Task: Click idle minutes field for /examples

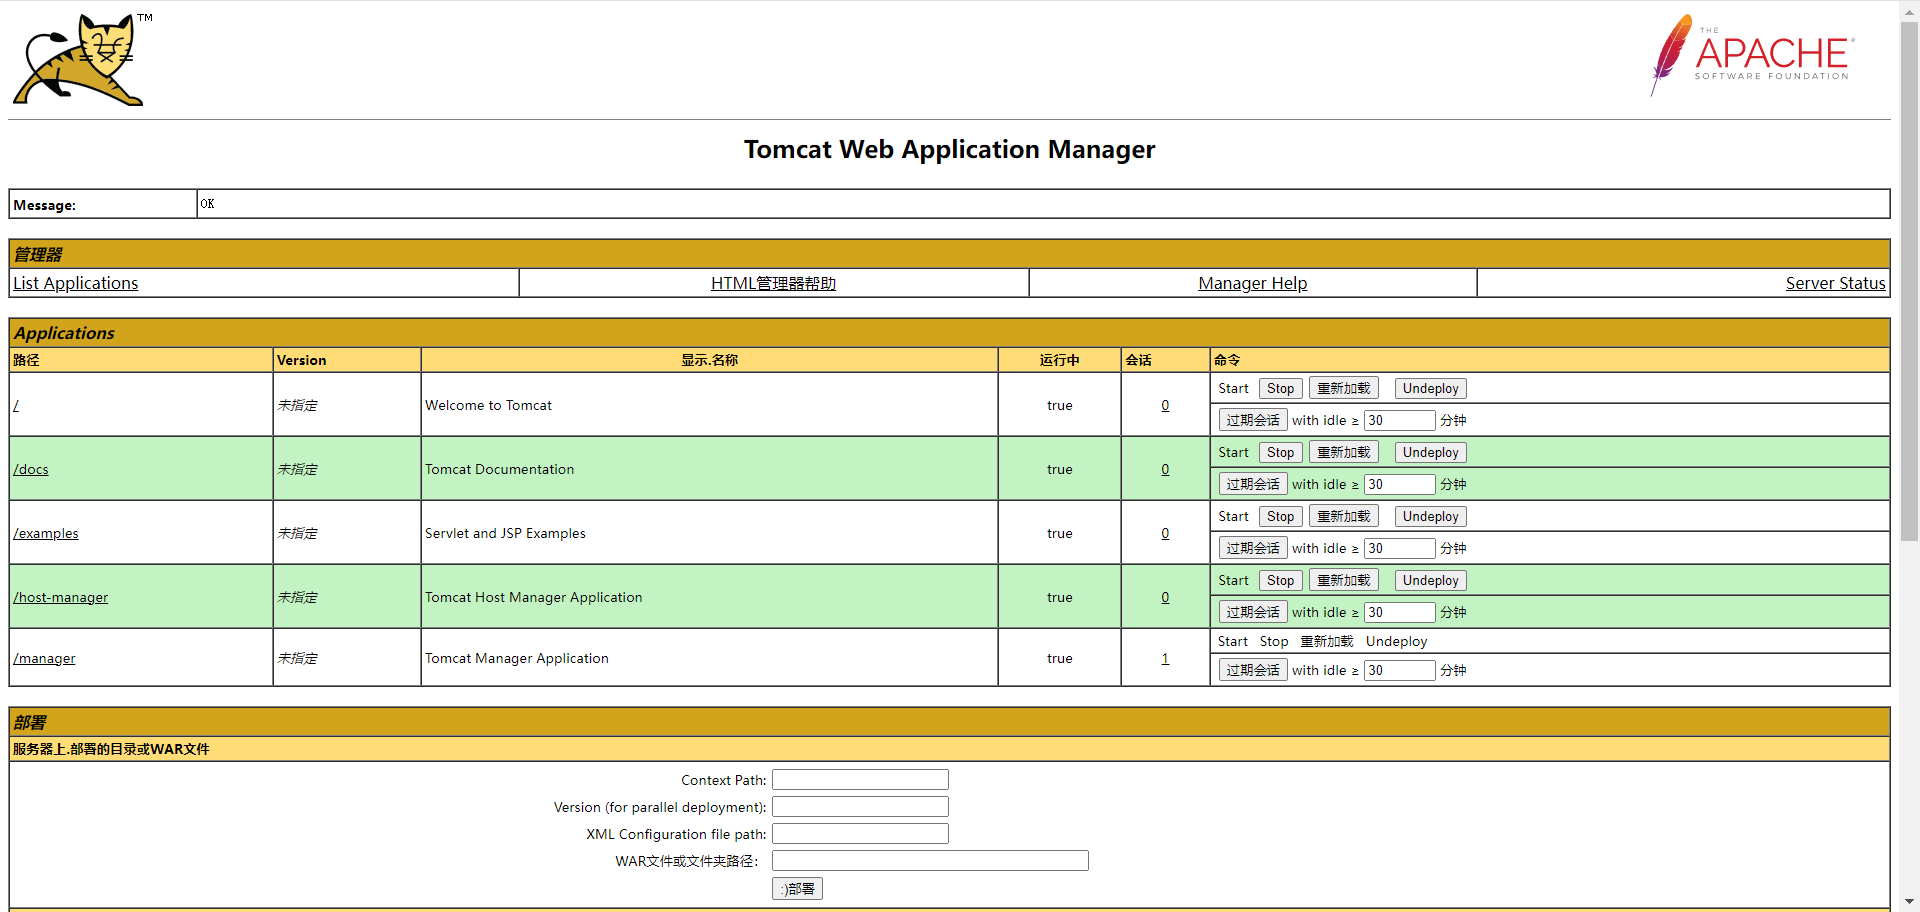Action: click(x=1399, y=548)
